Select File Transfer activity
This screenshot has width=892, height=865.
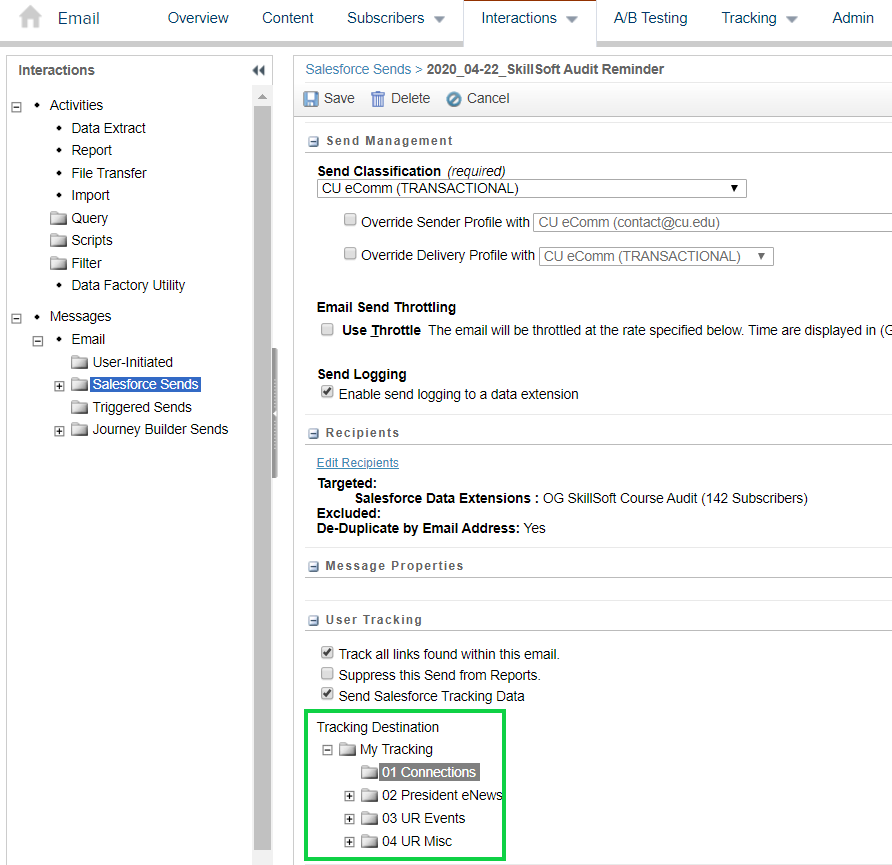click(109, 173)
